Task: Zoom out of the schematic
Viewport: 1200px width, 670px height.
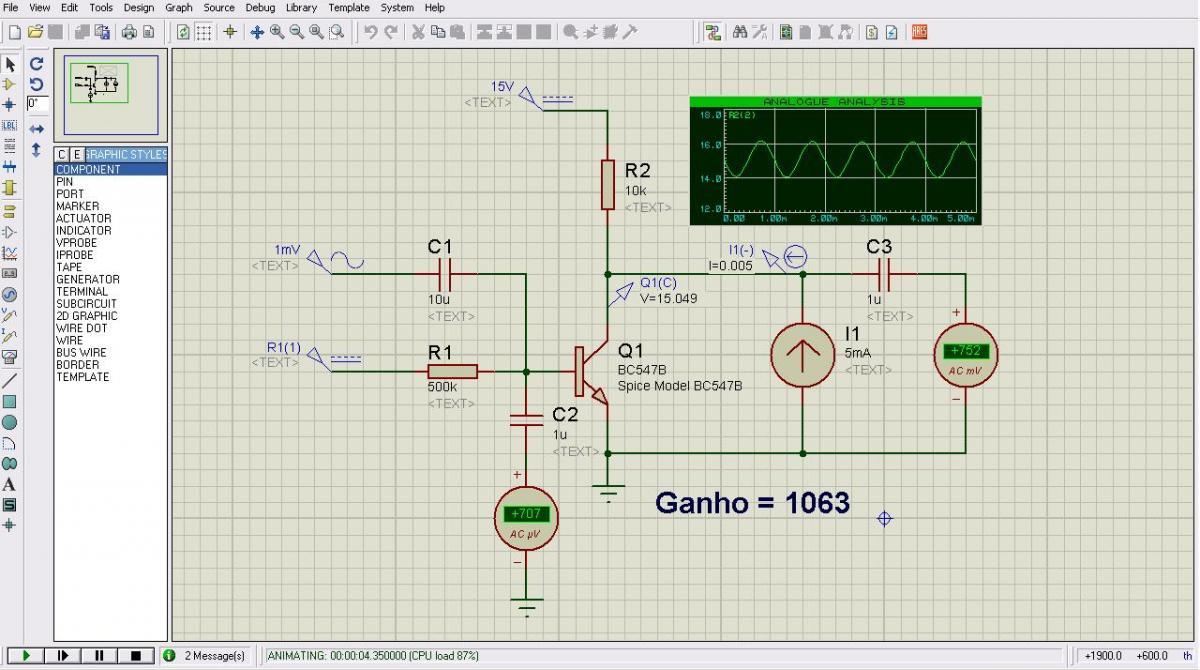Action: [x=297, y=32]
